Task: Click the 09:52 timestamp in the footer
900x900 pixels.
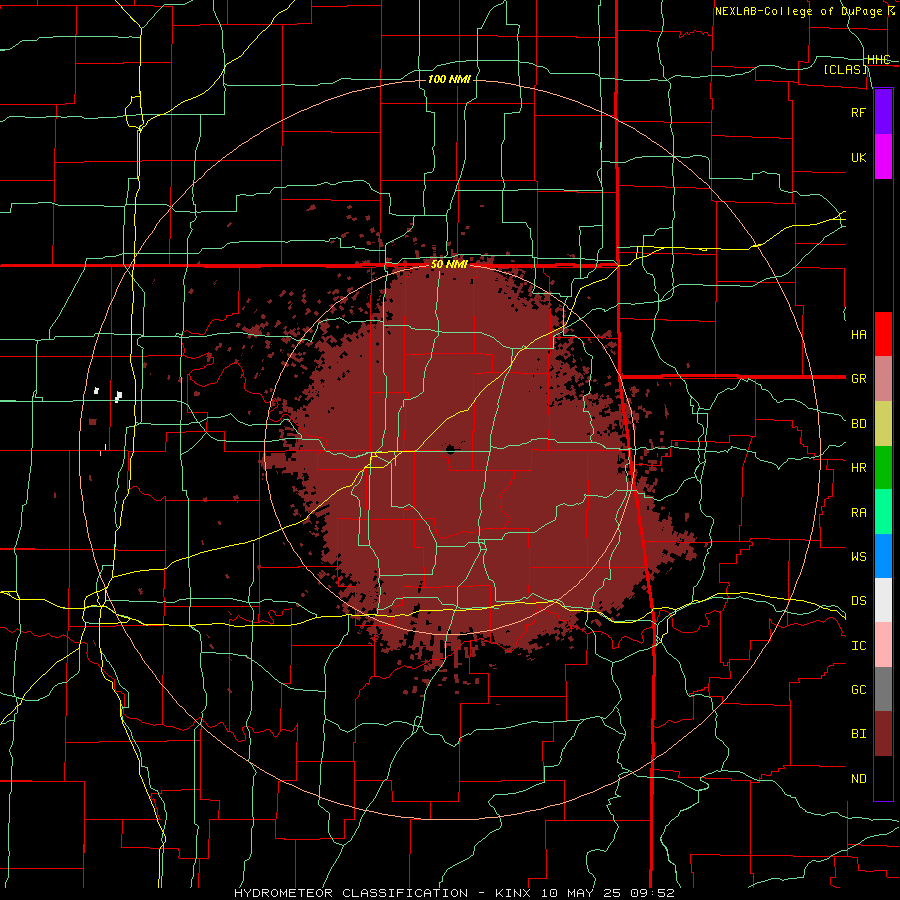Action: 651,893
